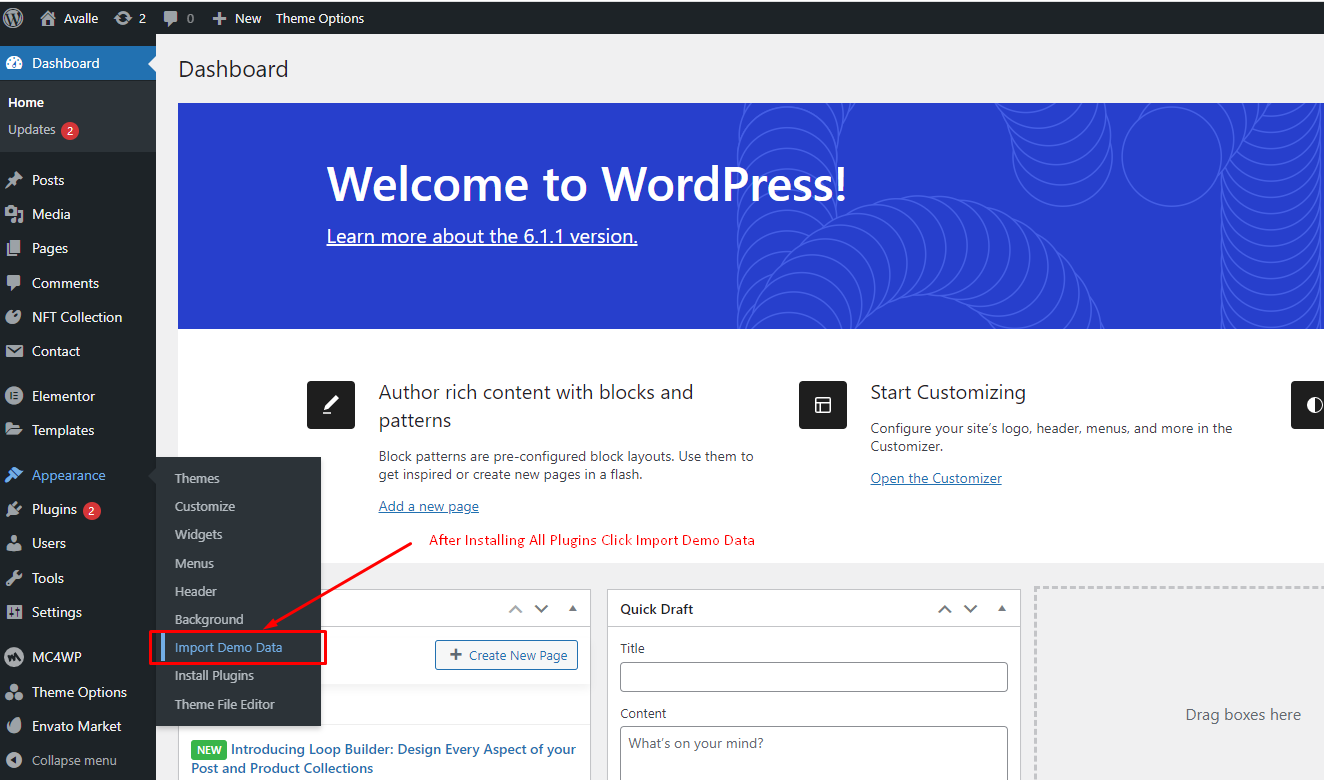Click the Open the Customizer link
This screenshot has width=1324, height=780.
(936, 478)
